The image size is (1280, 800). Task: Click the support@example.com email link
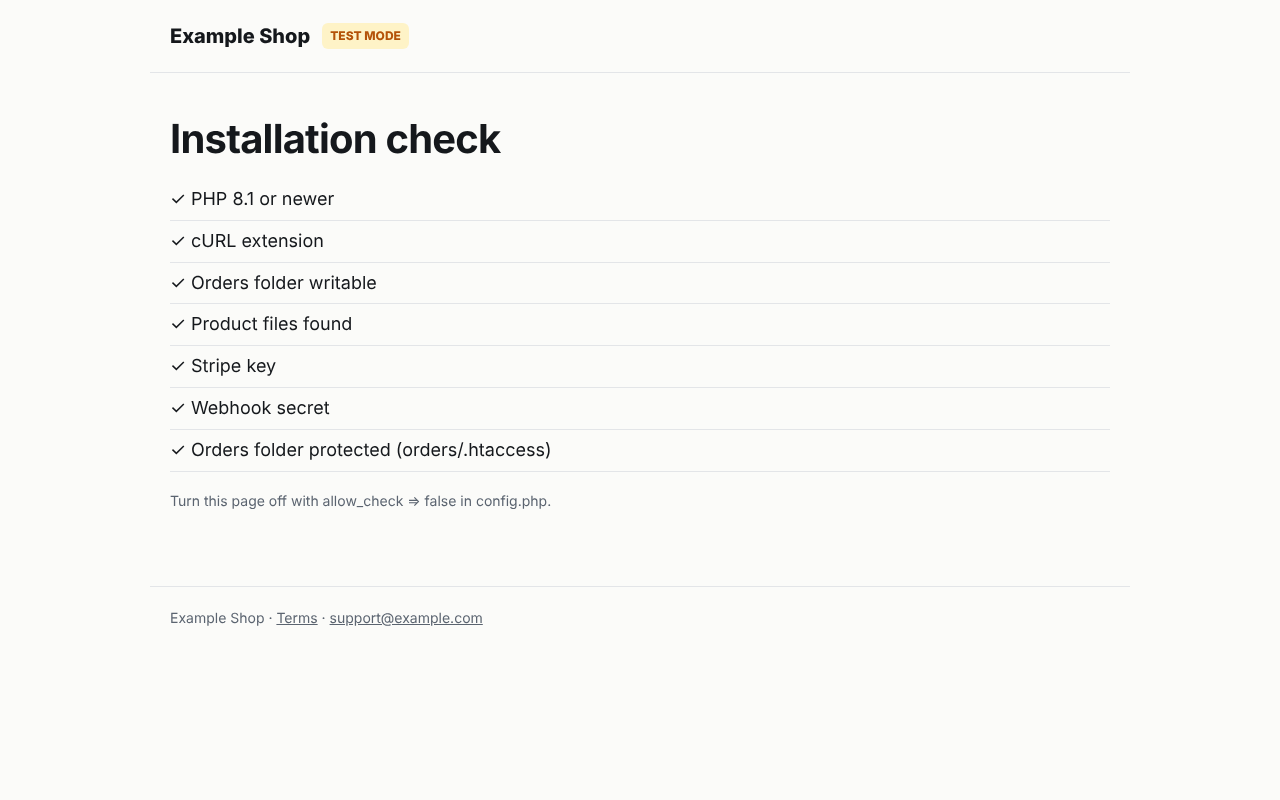point(406,618)
